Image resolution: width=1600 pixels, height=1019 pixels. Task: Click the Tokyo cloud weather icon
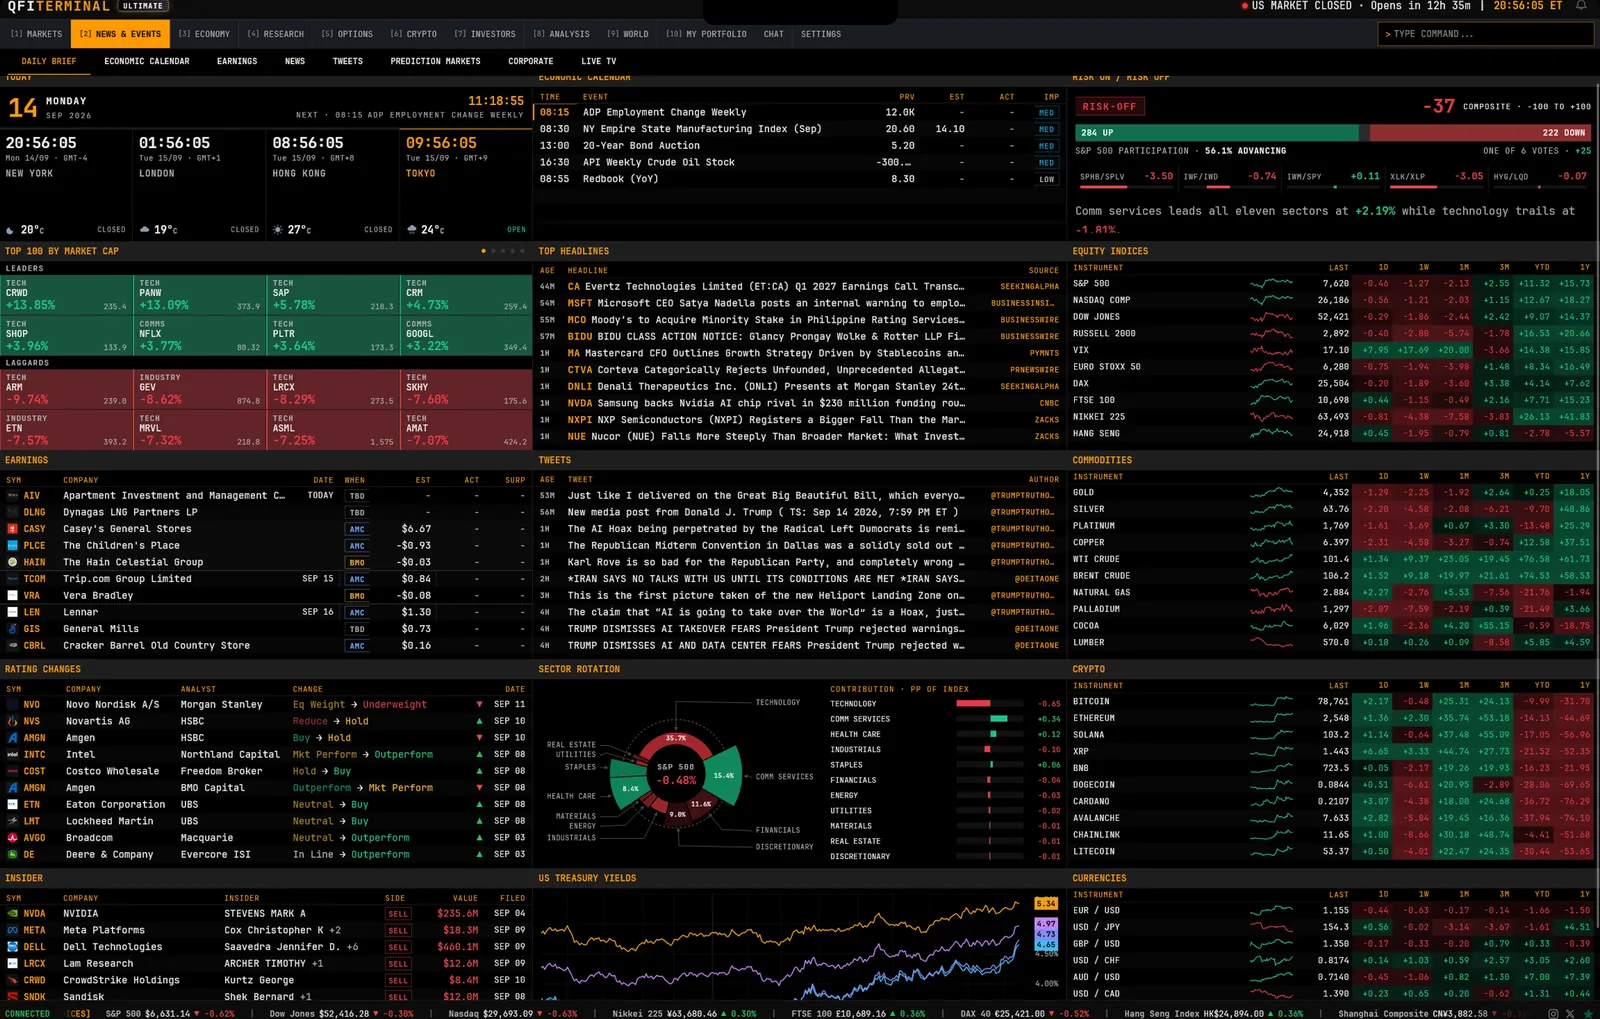411,230
